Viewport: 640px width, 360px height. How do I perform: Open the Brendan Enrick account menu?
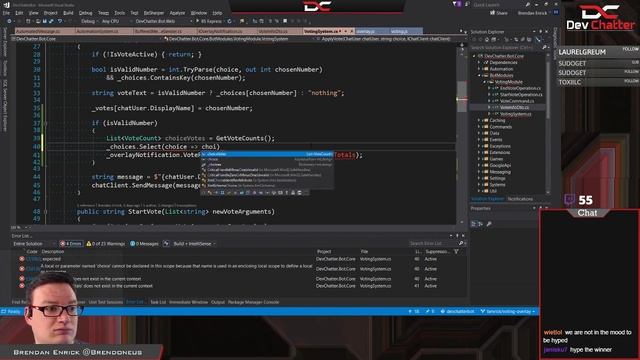click(x=533, y=13)
